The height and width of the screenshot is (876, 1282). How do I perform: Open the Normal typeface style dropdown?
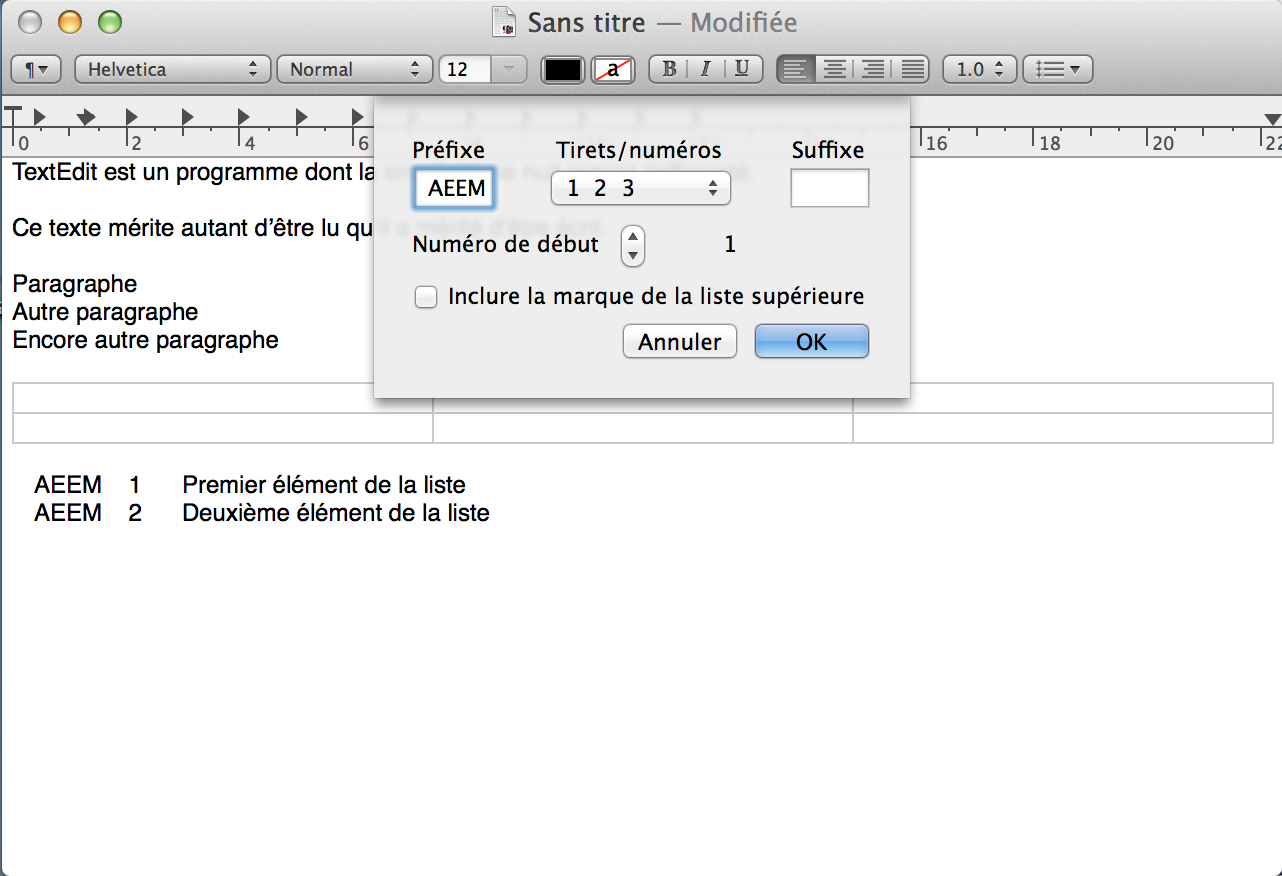(x=354, y=69)
